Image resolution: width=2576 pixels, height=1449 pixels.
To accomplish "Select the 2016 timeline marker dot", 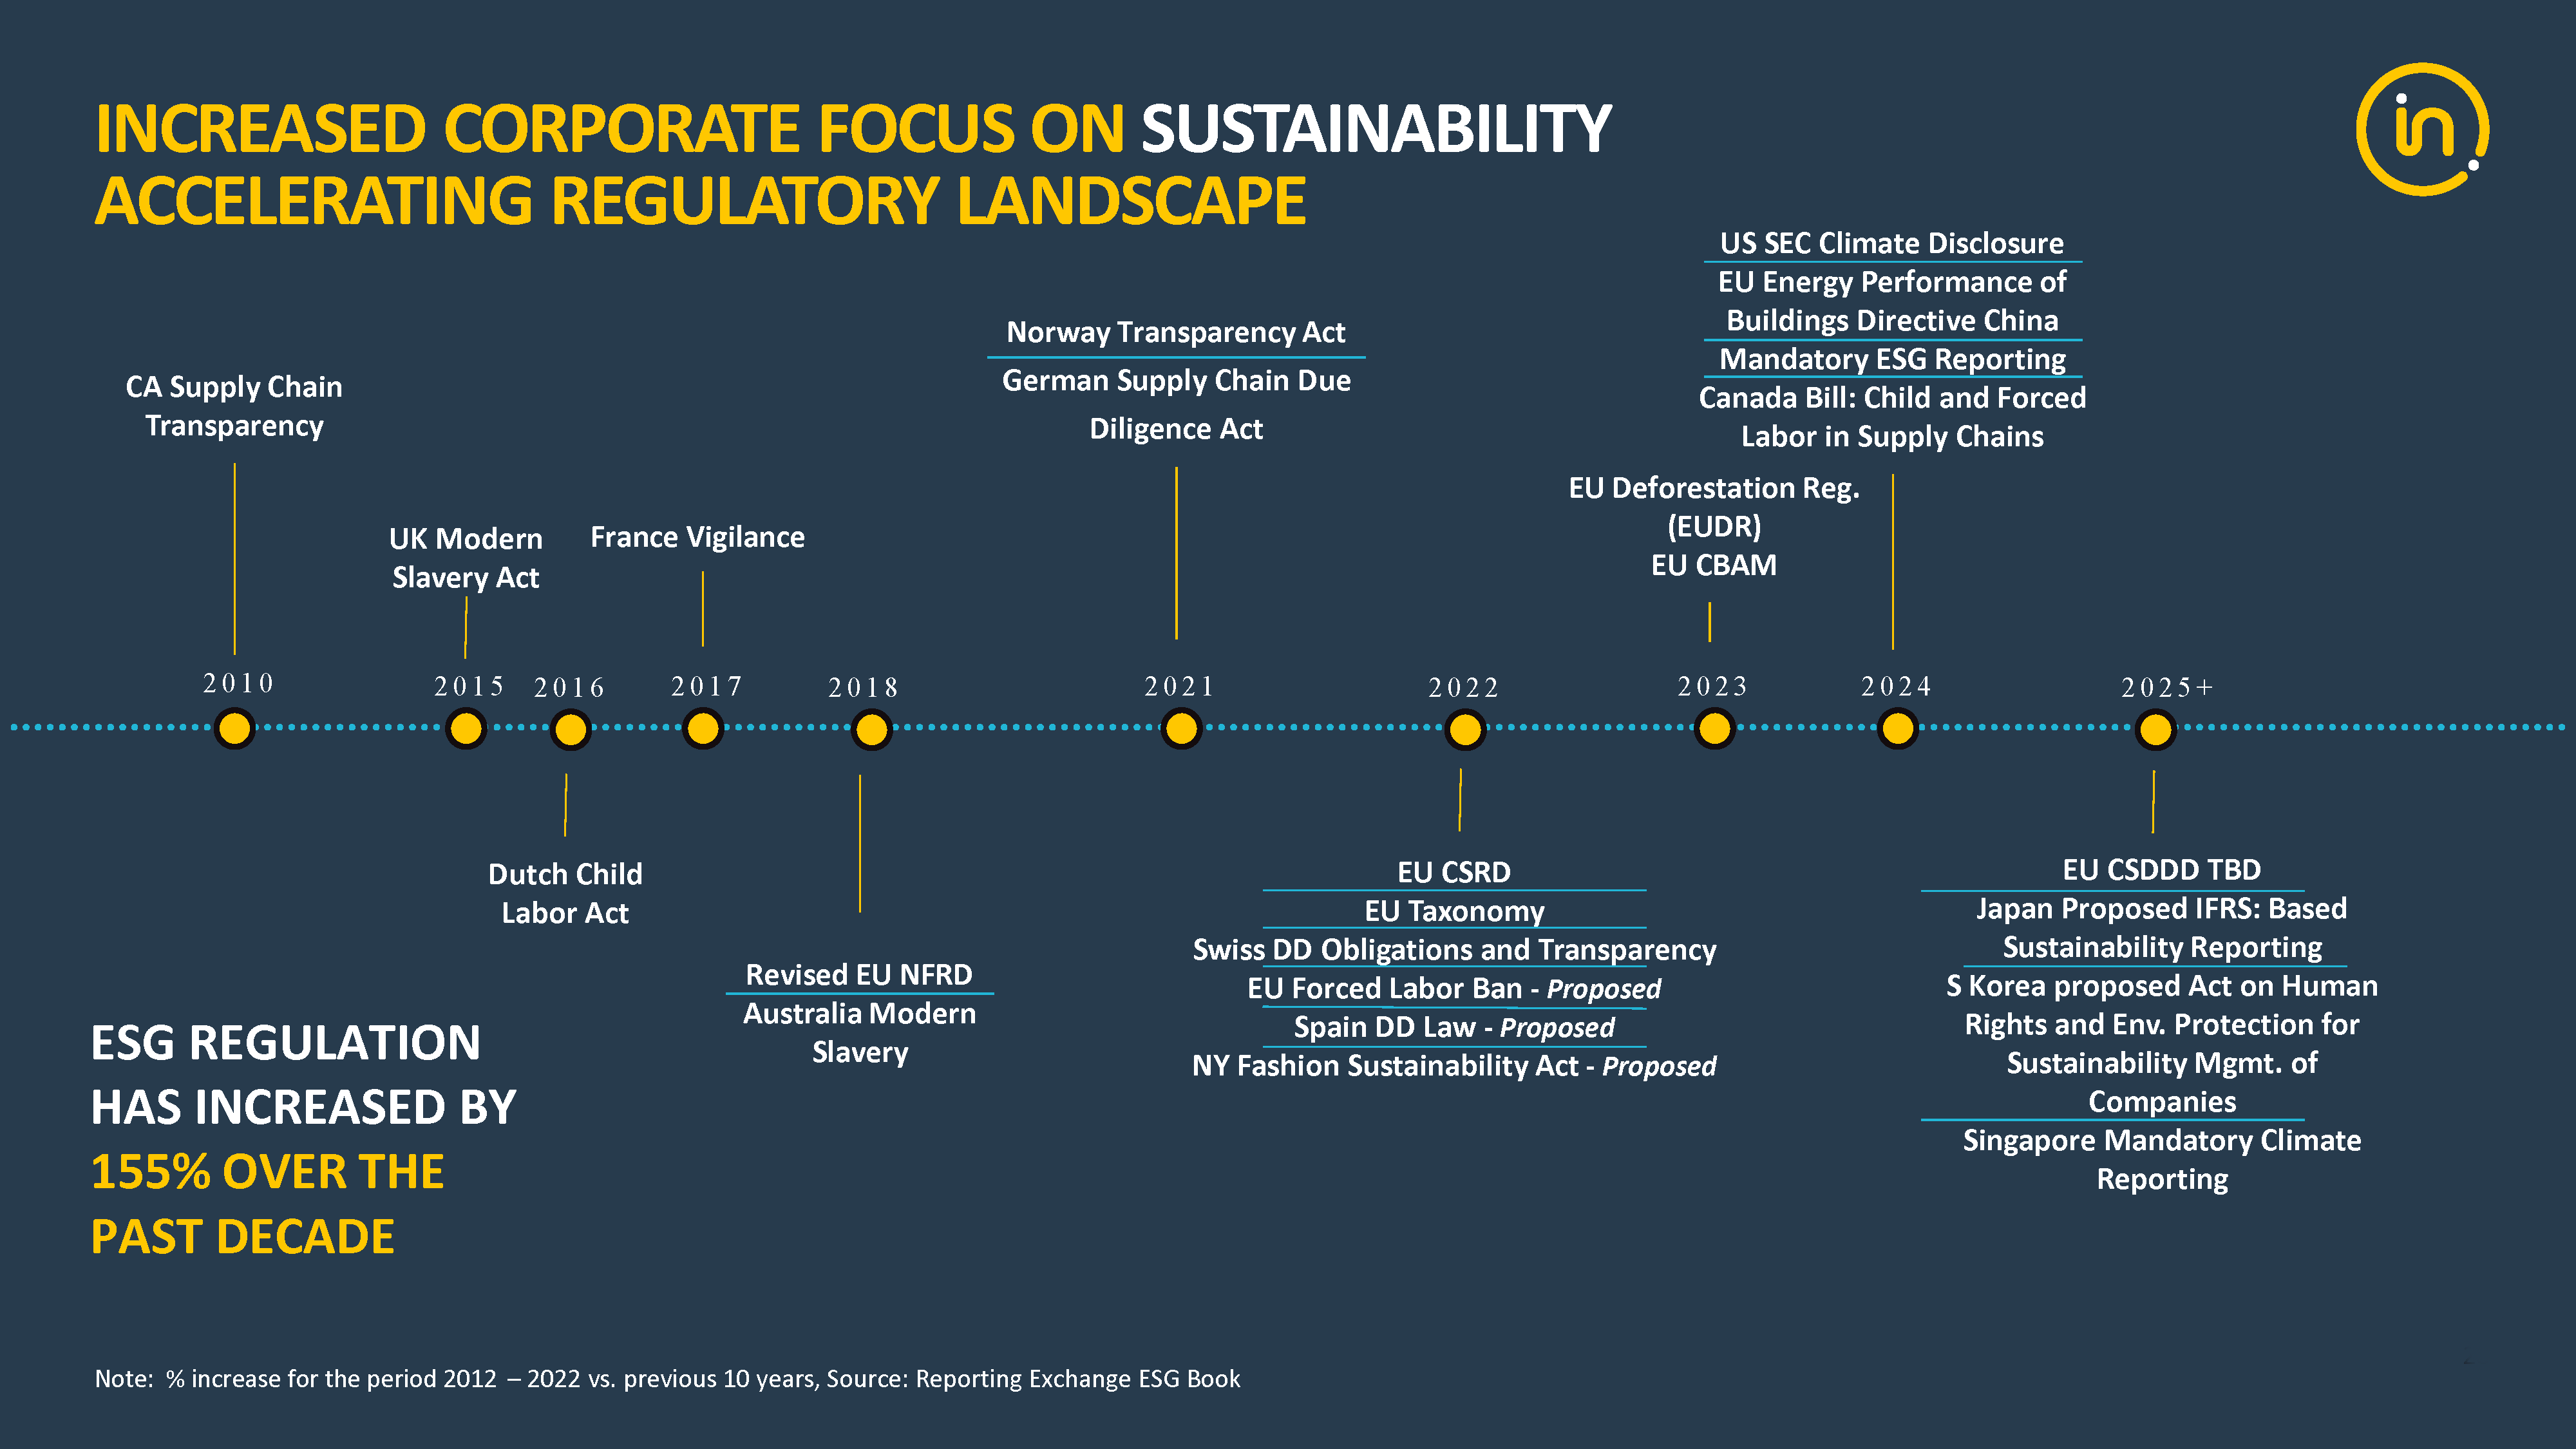I will [570, 729].
